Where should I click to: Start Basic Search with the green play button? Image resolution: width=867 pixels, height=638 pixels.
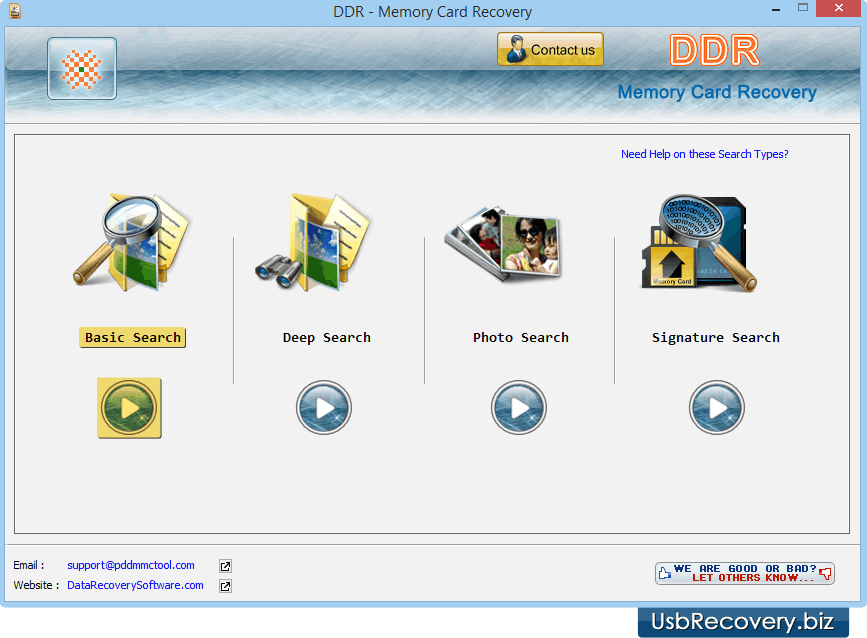point(129,408)
